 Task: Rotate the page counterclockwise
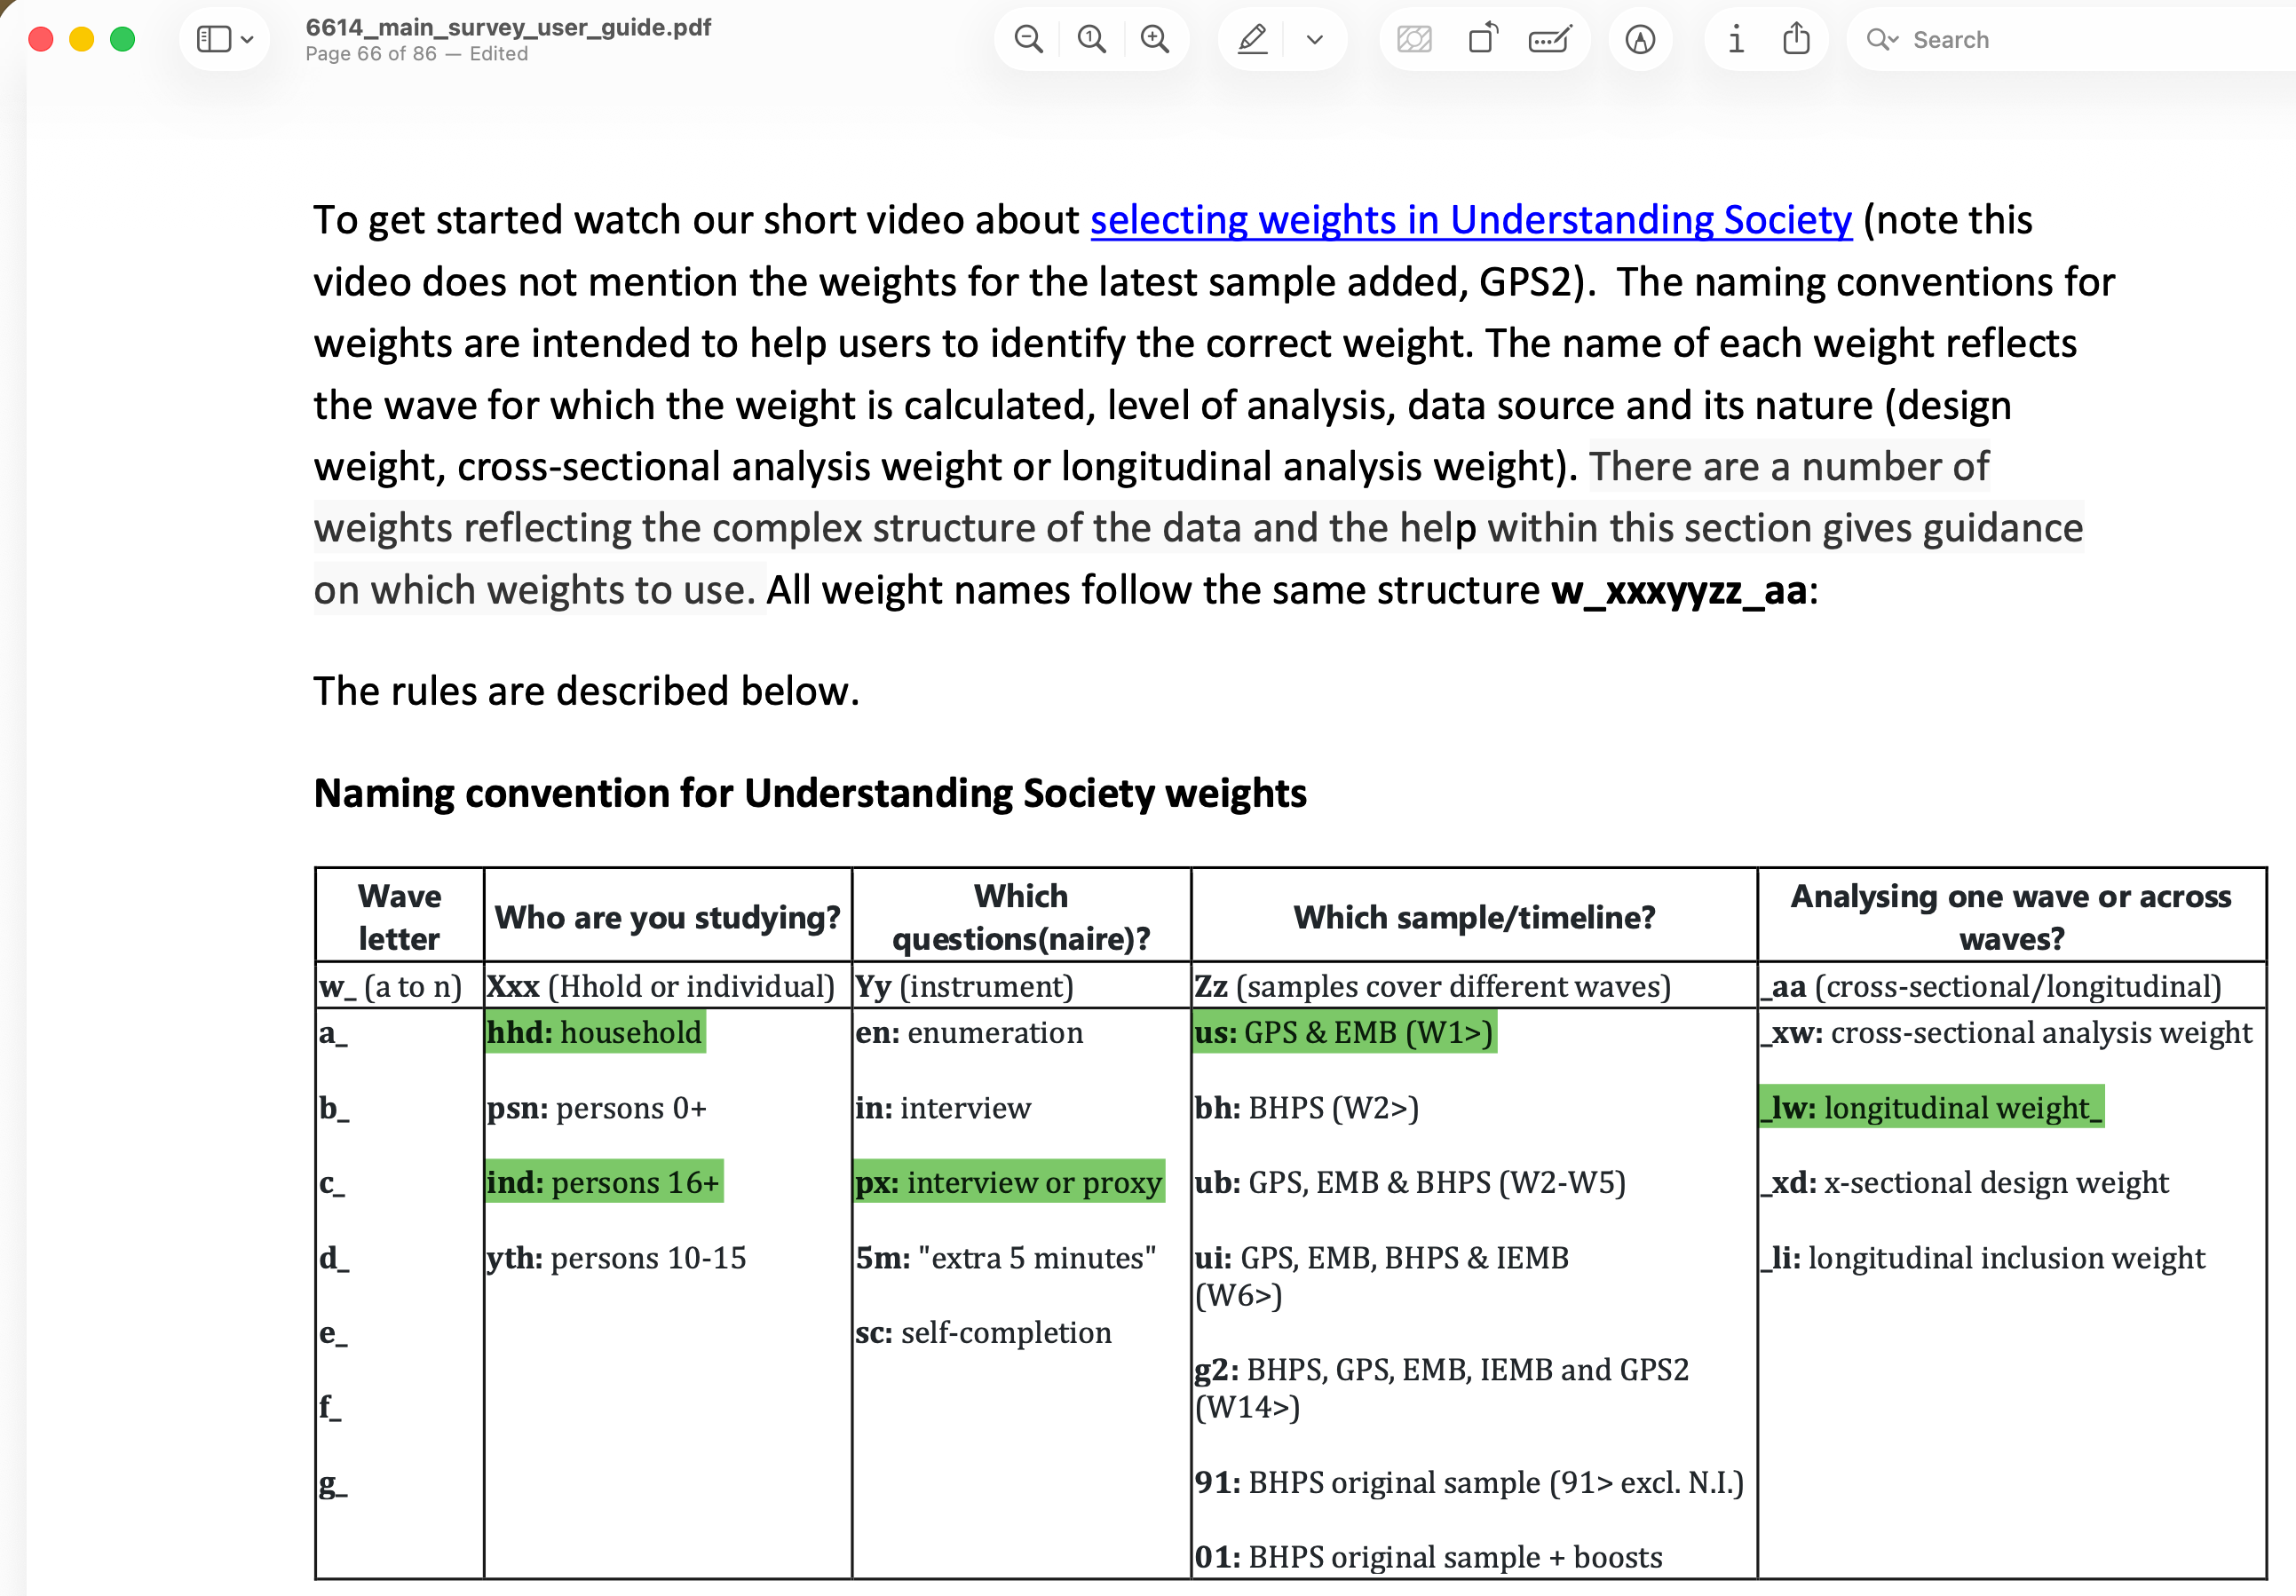[1482, 38]
